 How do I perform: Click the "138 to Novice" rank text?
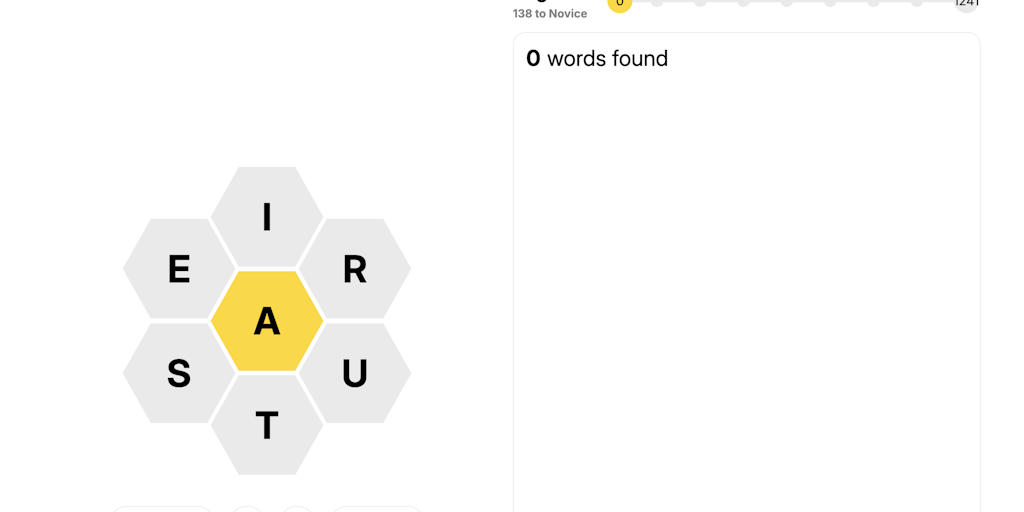(x=550, y=14)
